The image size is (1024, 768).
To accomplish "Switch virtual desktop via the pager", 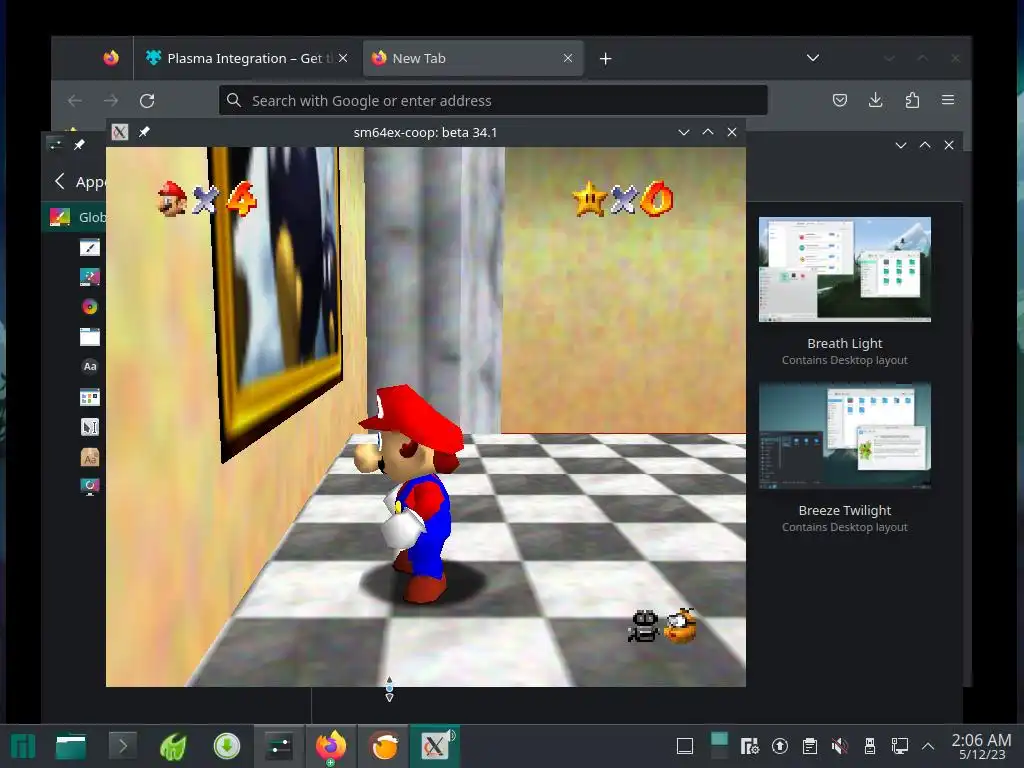I will [x=719, y=746].
